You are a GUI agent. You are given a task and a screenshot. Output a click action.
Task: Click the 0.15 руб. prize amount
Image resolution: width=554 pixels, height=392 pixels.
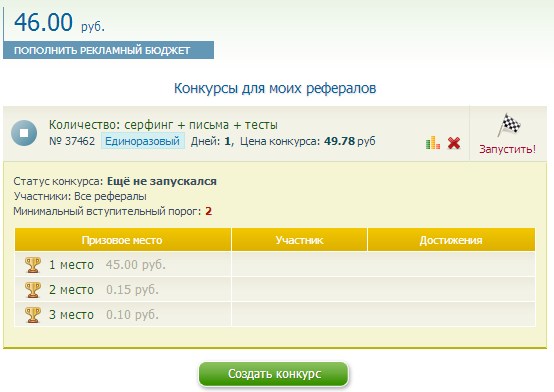point(132,290)
